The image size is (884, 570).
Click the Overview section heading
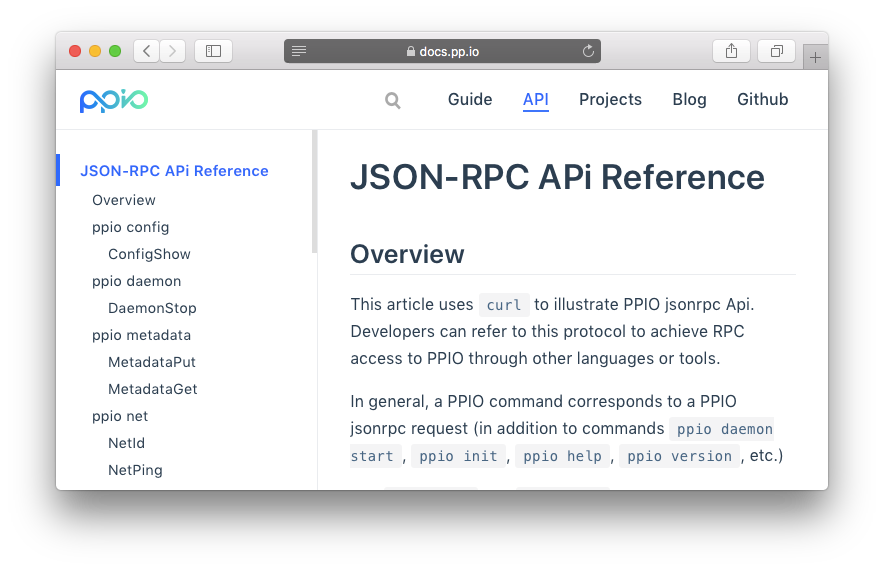coord(407,254)
